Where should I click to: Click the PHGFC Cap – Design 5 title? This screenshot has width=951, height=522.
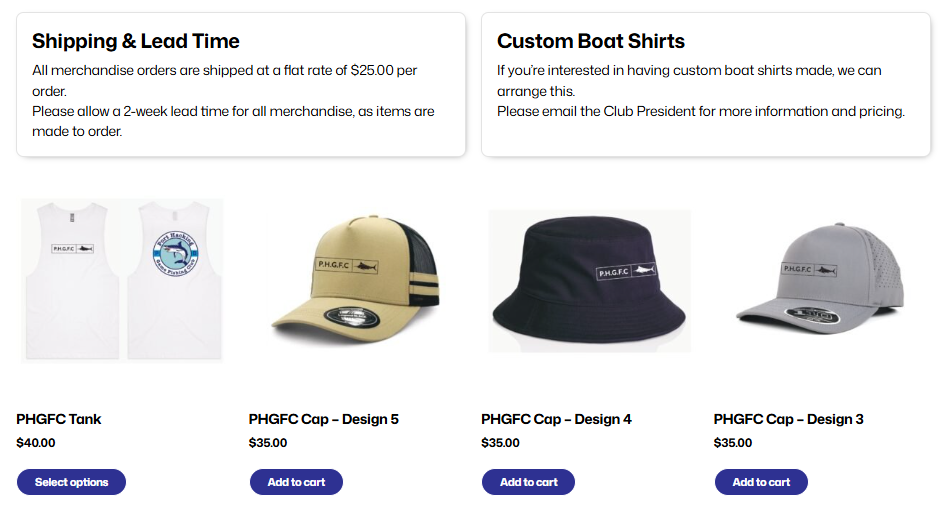[323, 419]
